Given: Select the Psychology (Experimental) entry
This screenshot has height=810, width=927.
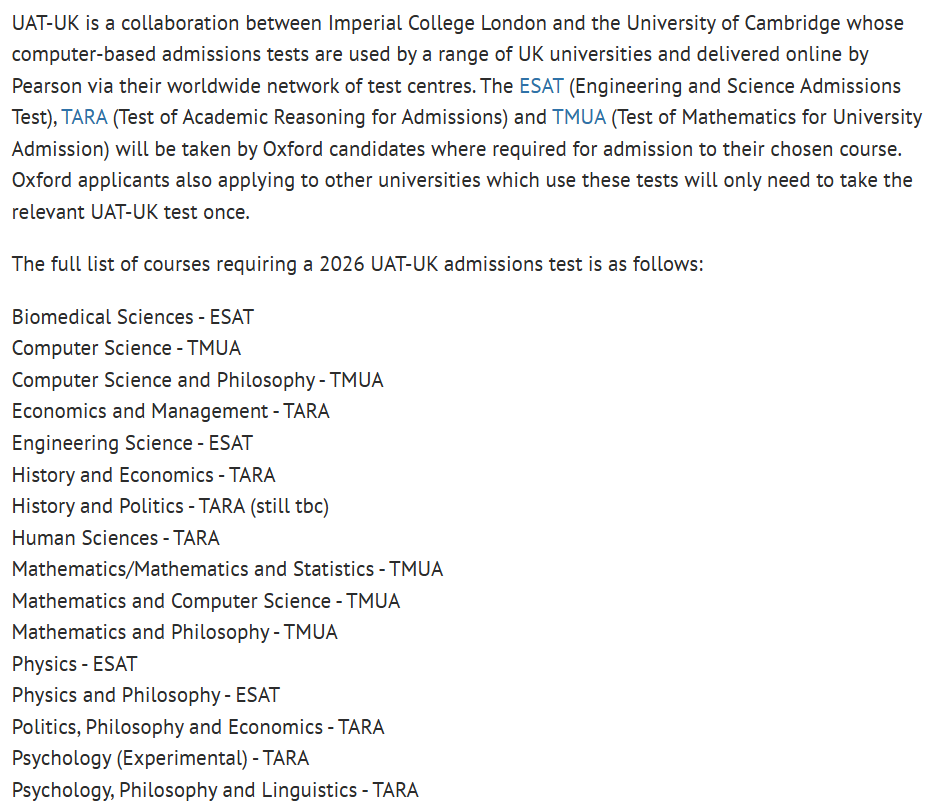Looking at the screenshot, I should (x=160, y=758).
